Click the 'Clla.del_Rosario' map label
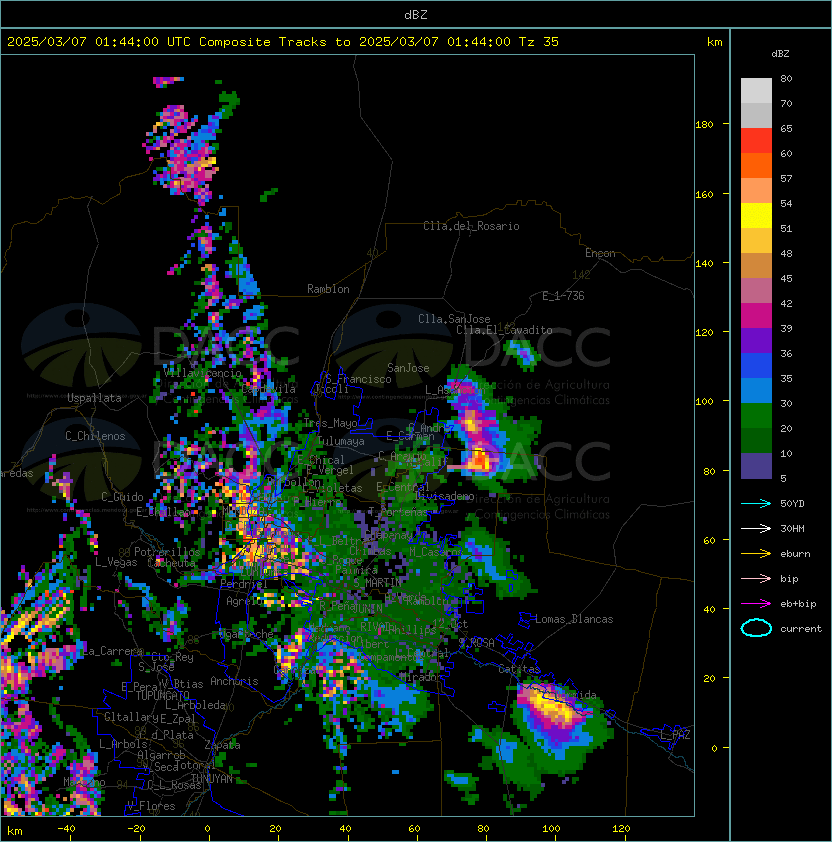832x842 pixels. (x=471, y=226)
